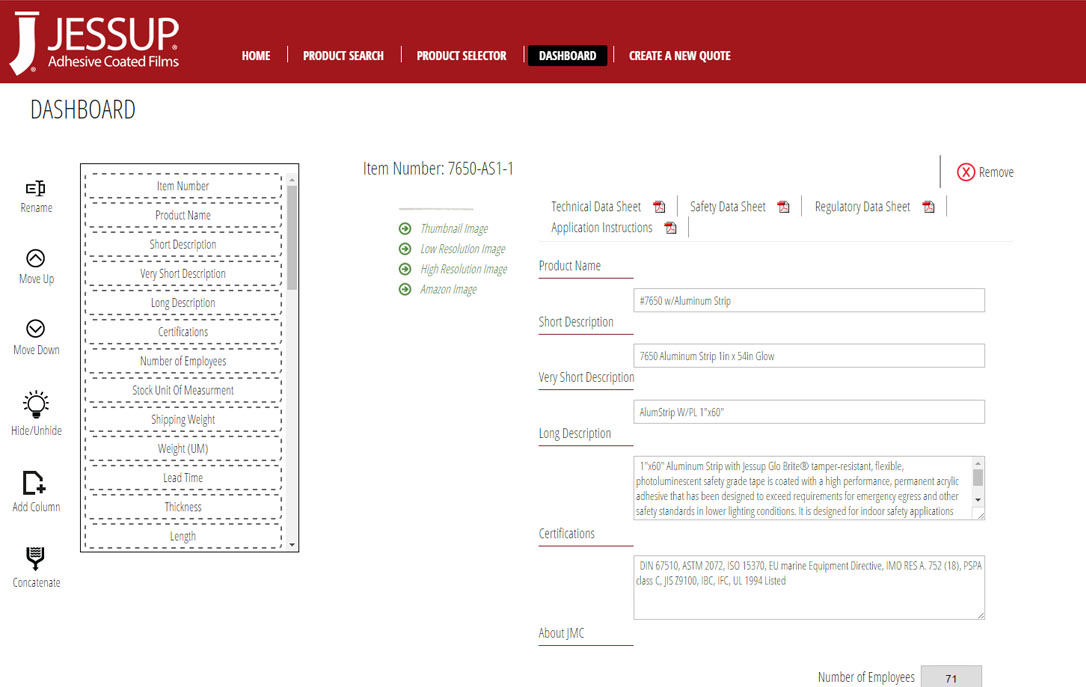The height and width of the screenshot is (687, 1086).
Task: Click the Move Down arrow icon
Action: click(35, 328)
